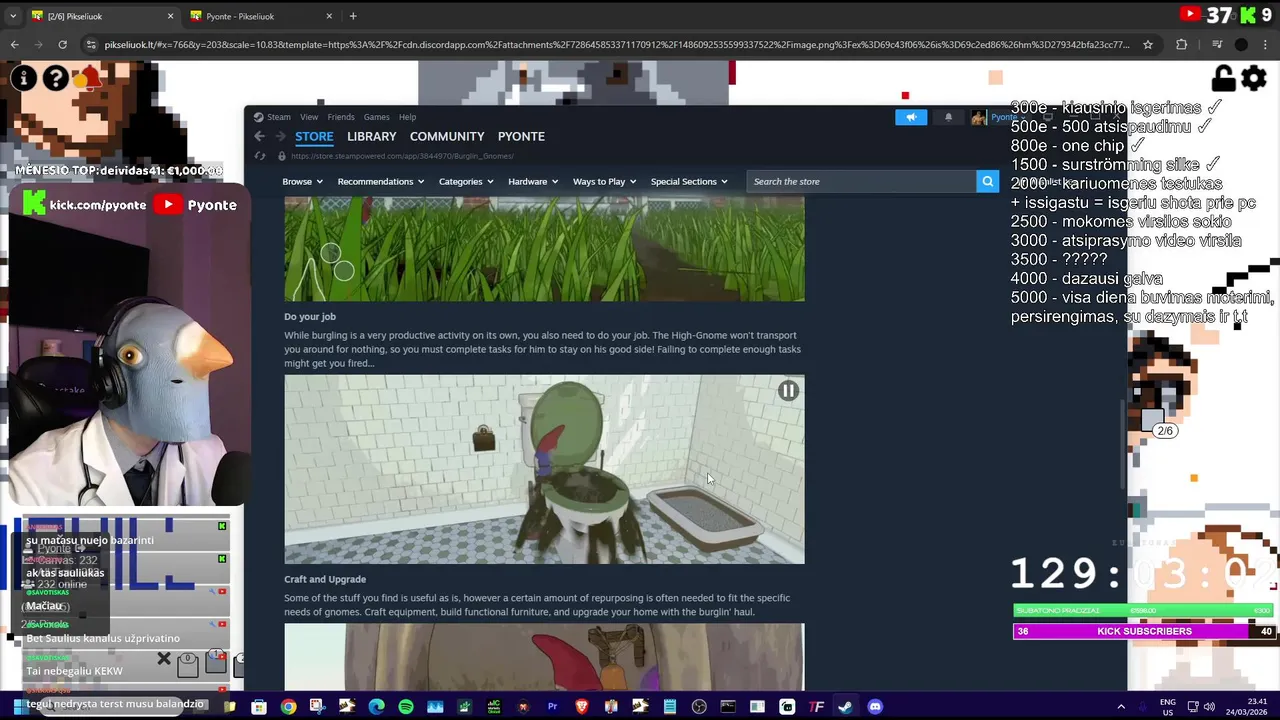Expand the Categories dropdown

(467, 181)
